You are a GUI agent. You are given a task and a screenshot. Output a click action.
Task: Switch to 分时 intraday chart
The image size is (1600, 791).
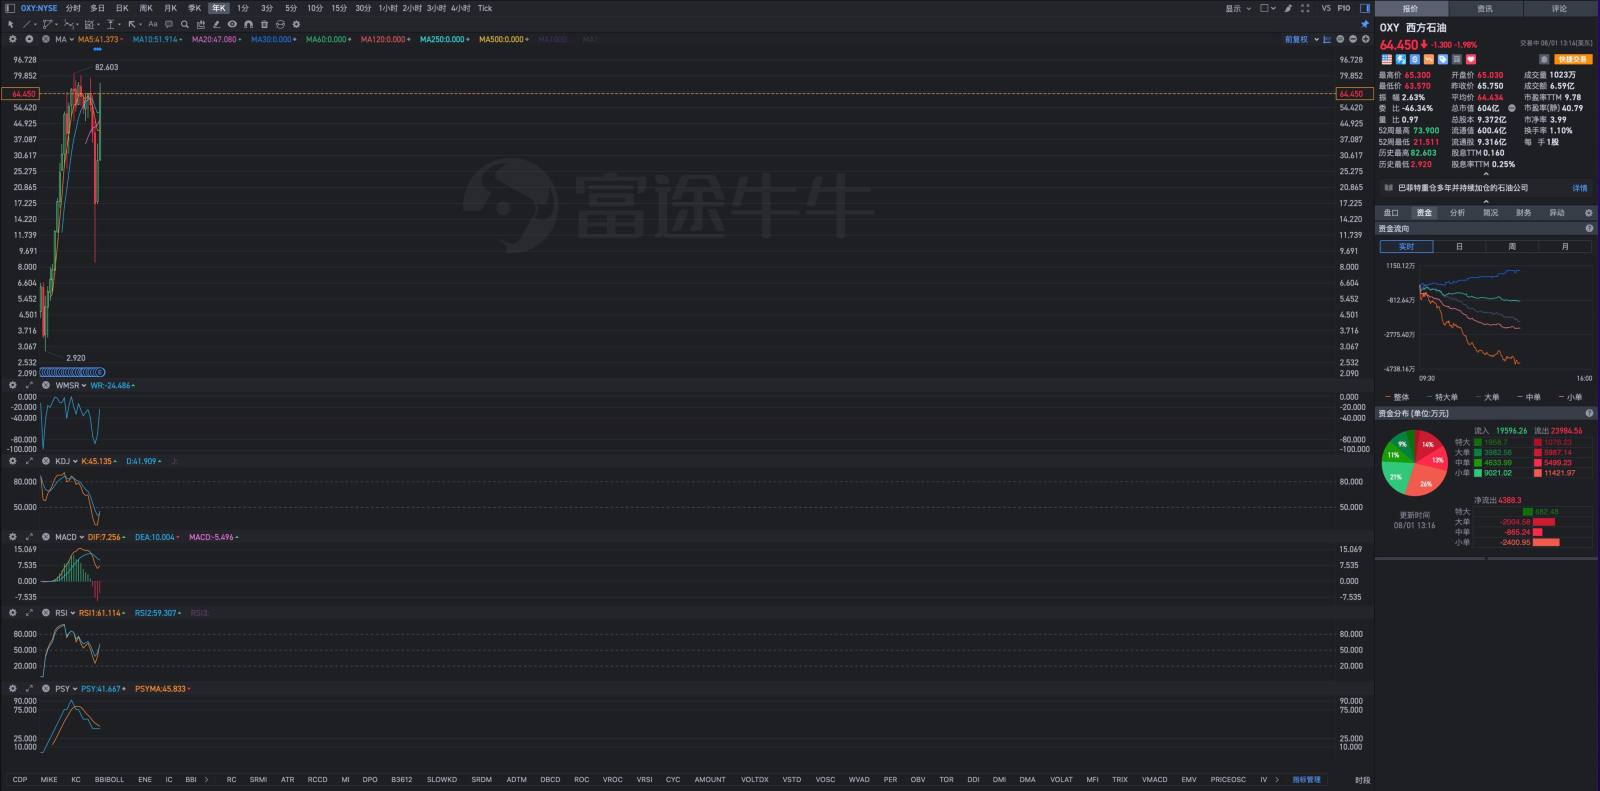coord(73,8)
